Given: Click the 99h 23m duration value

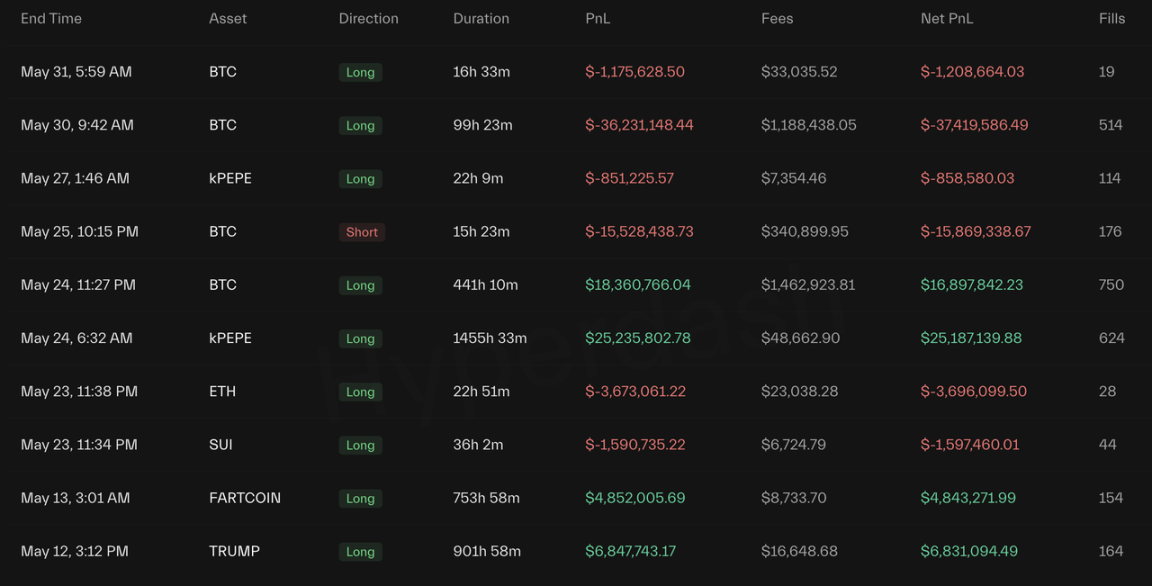Looking at the screenshot, I should click(x=482, y=126).
